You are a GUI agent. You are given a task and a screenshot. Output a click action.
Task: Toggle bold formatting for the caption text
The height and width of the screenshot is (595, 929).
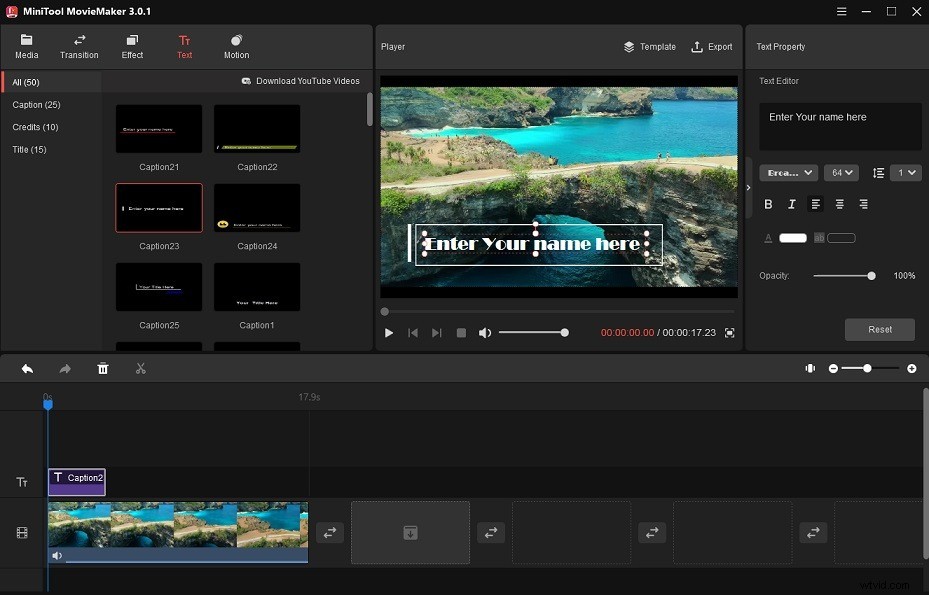coord(768,204)
